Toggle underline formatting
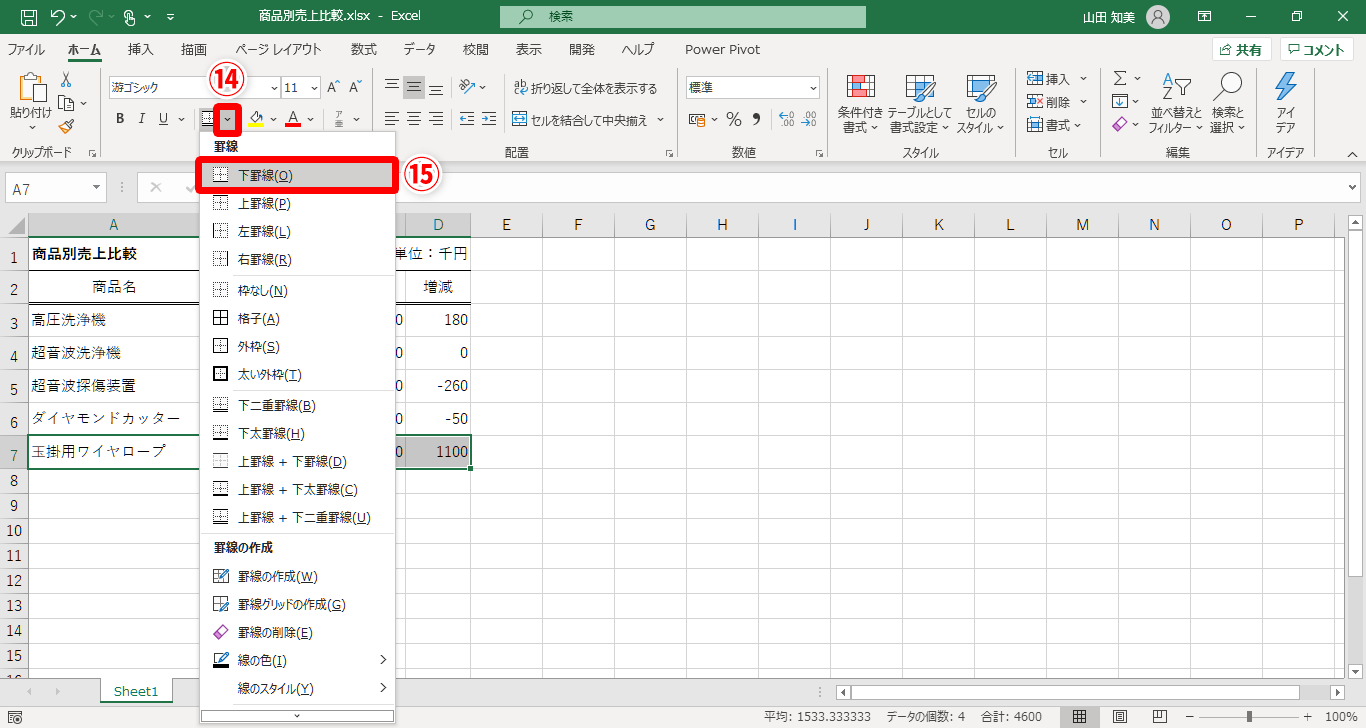 [164, 119]
